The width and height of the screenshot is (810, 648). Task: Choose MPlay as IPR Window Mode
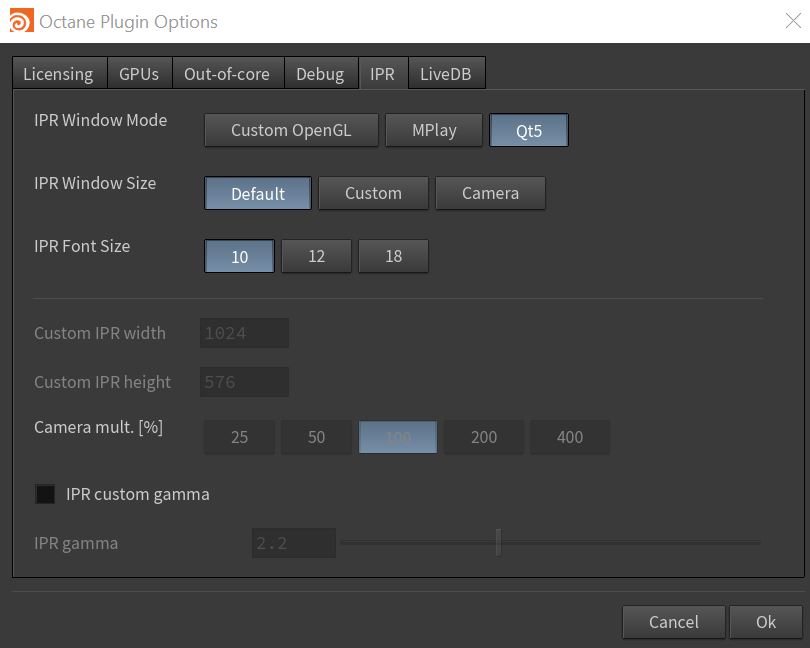(434, 131)
